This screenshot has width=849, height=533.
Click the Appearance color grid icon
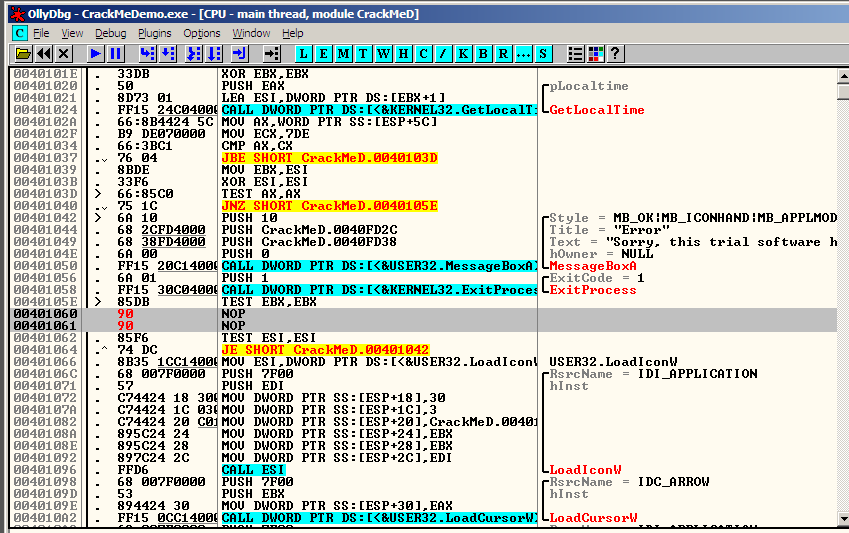(x=596, y=53)
